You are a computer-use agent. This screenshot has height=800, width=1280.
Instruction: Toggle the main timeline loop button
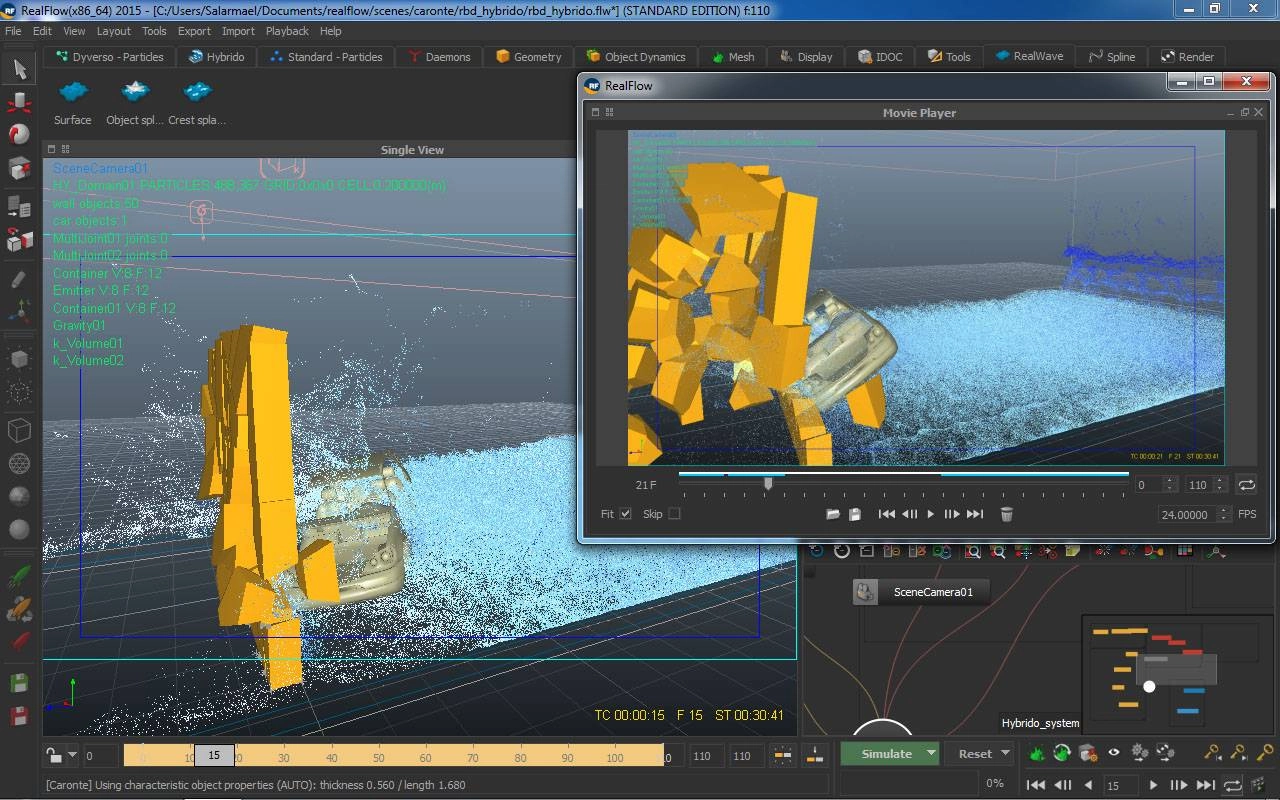tap(1233, 785)
